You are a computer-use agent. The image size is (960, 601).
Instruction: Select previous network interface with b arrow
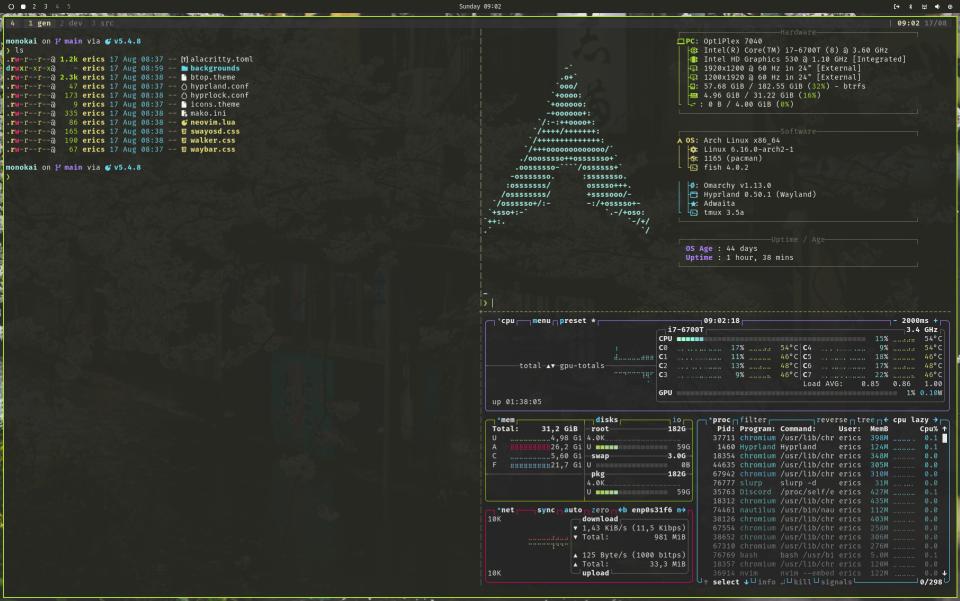[x=623, y=510]
